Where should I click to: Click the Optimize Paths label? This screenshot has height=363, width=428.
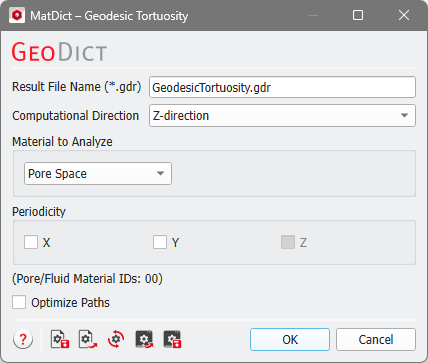pos(70,303)
